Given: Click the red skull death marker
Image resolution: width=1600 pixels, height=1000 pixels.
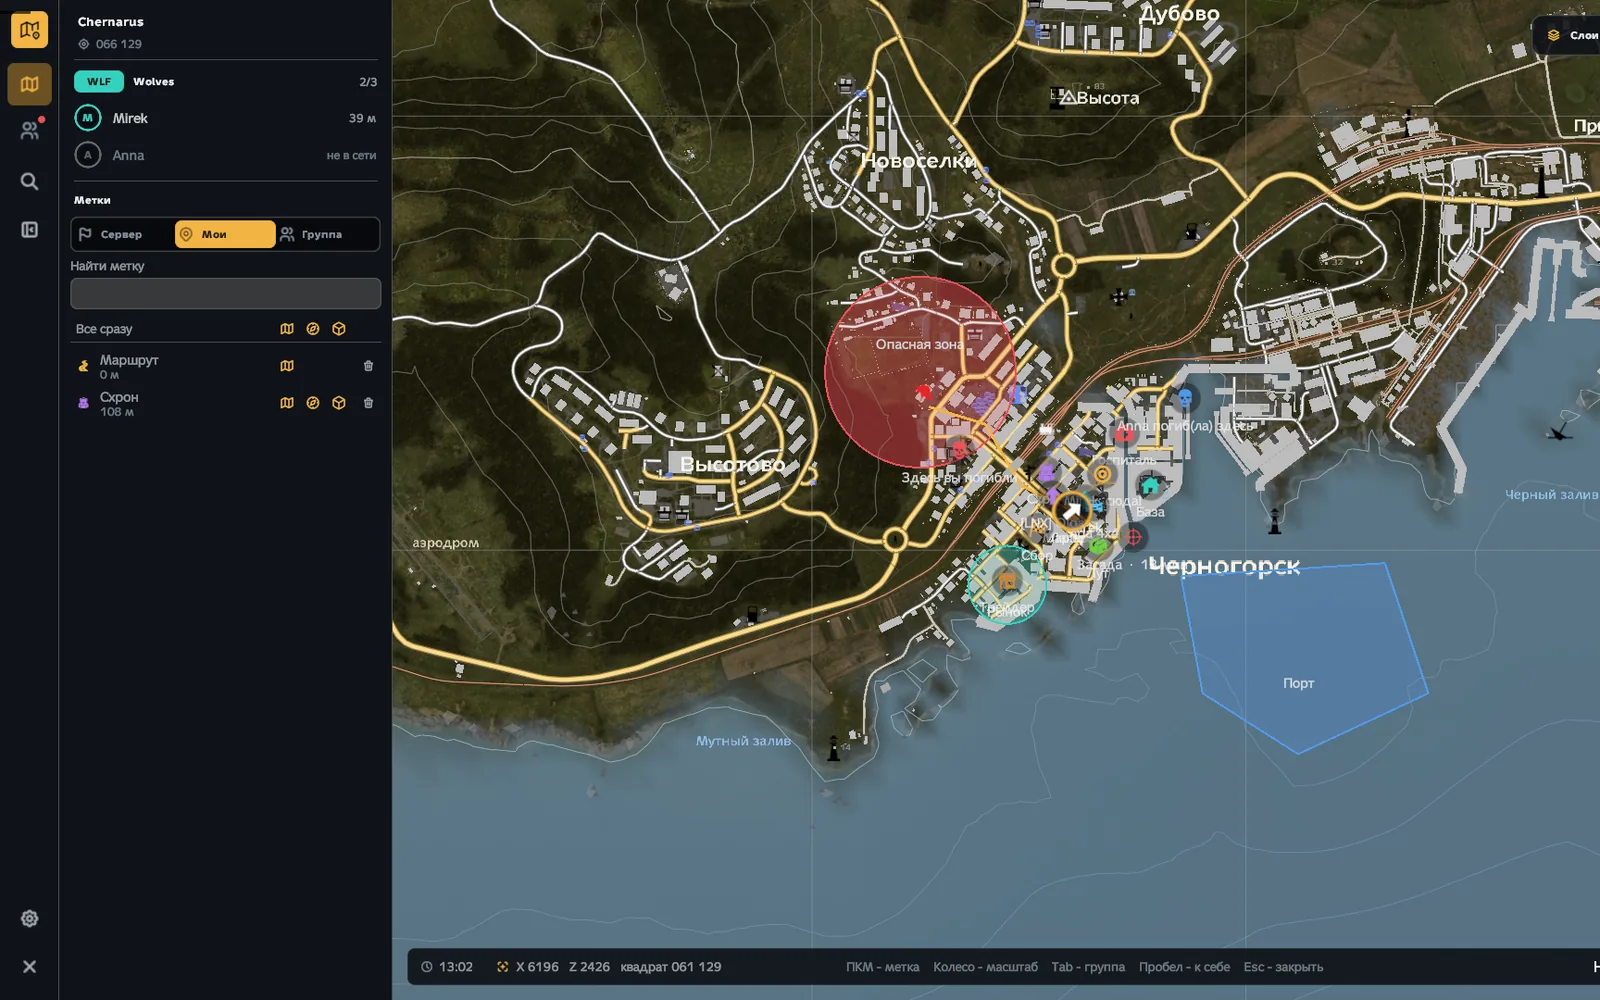Looking at the screenshot, I should pyautogui.click(x=960, y=450).
